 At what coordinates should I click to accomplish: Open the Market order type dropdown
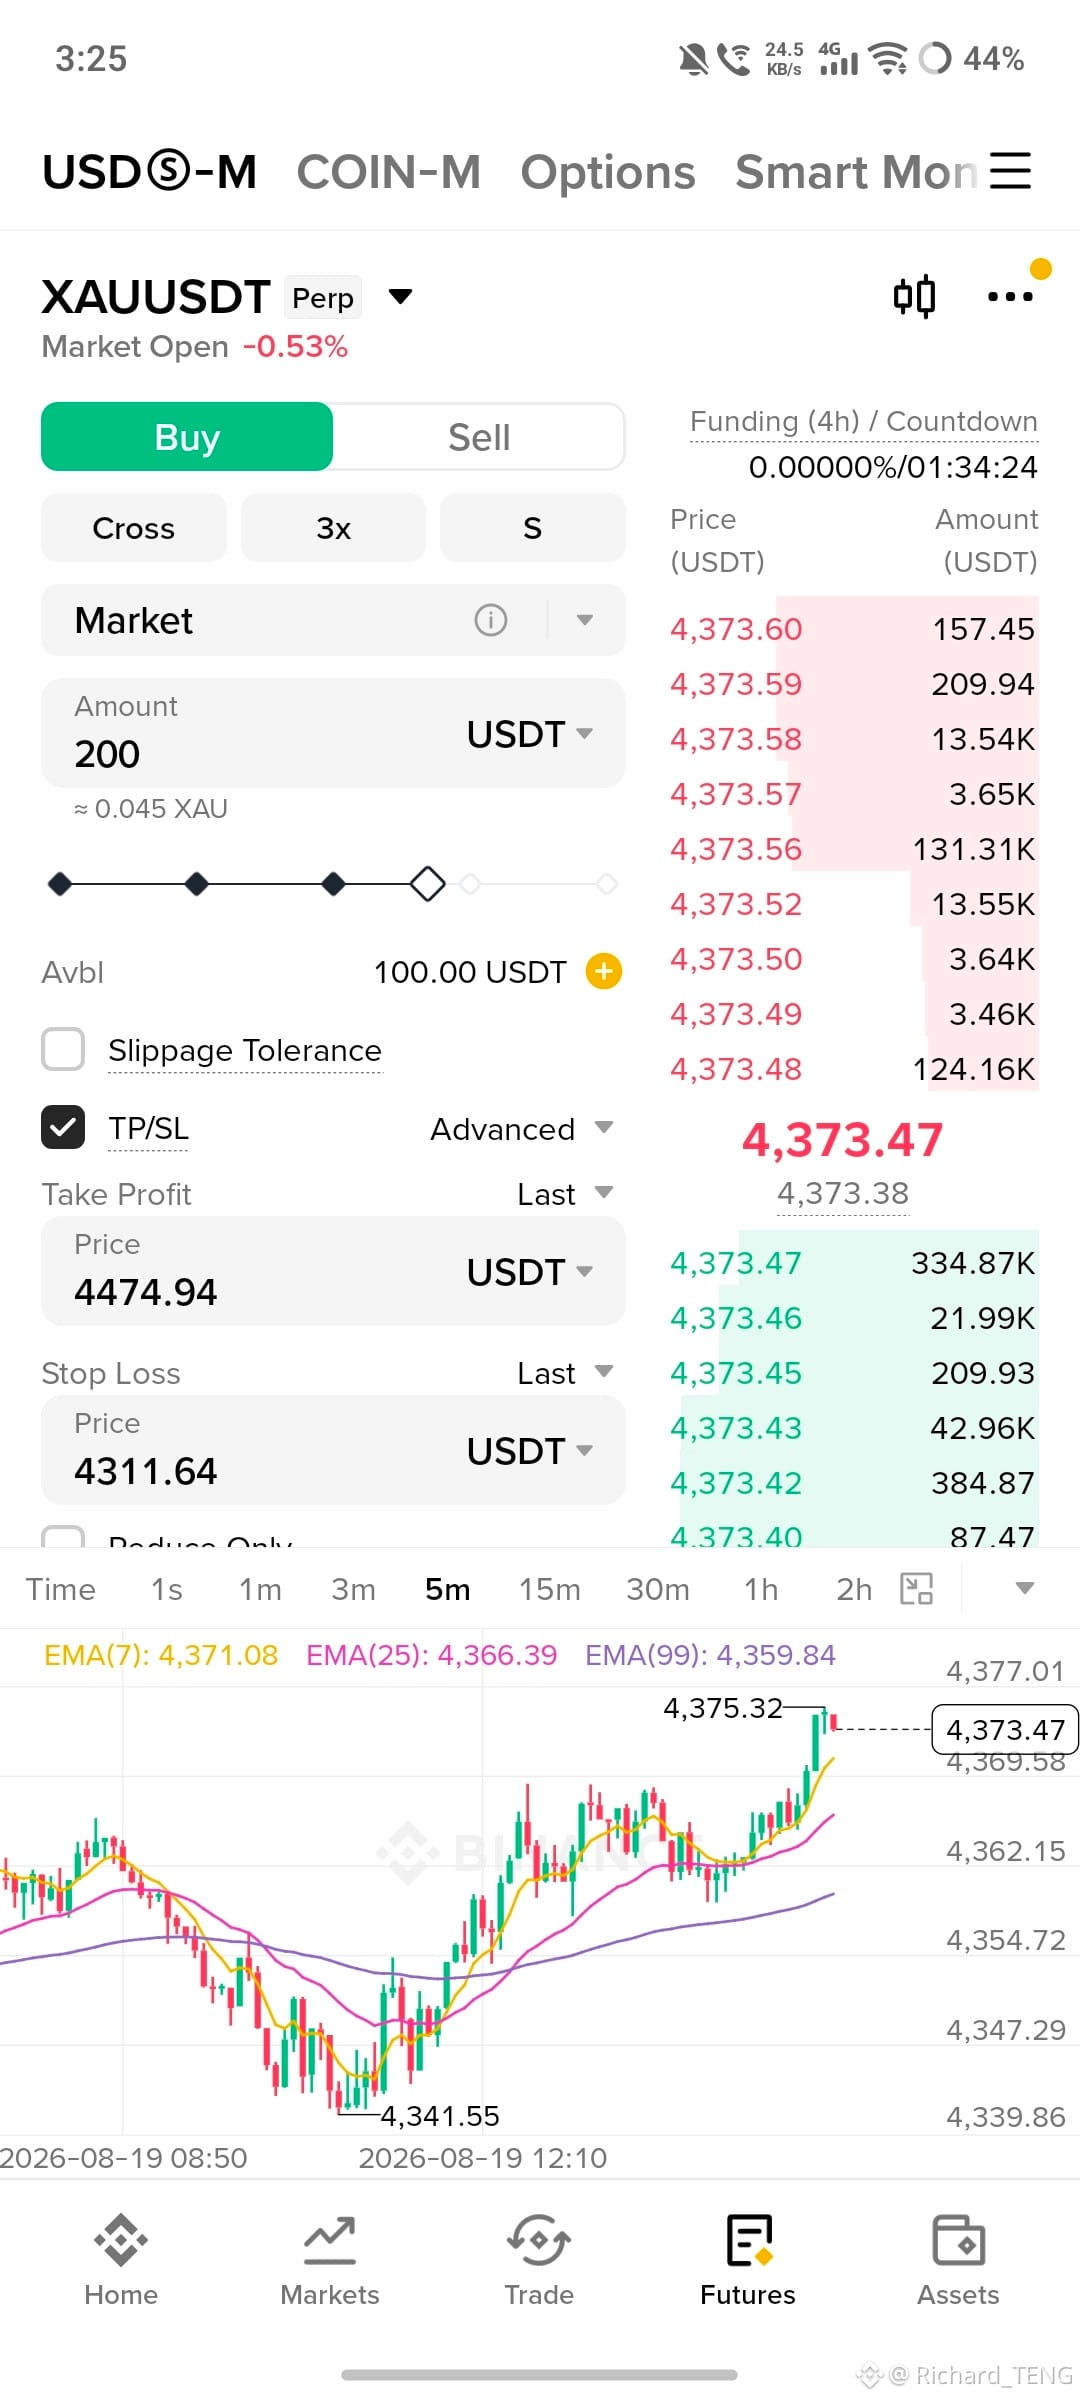tap(585, 620)
